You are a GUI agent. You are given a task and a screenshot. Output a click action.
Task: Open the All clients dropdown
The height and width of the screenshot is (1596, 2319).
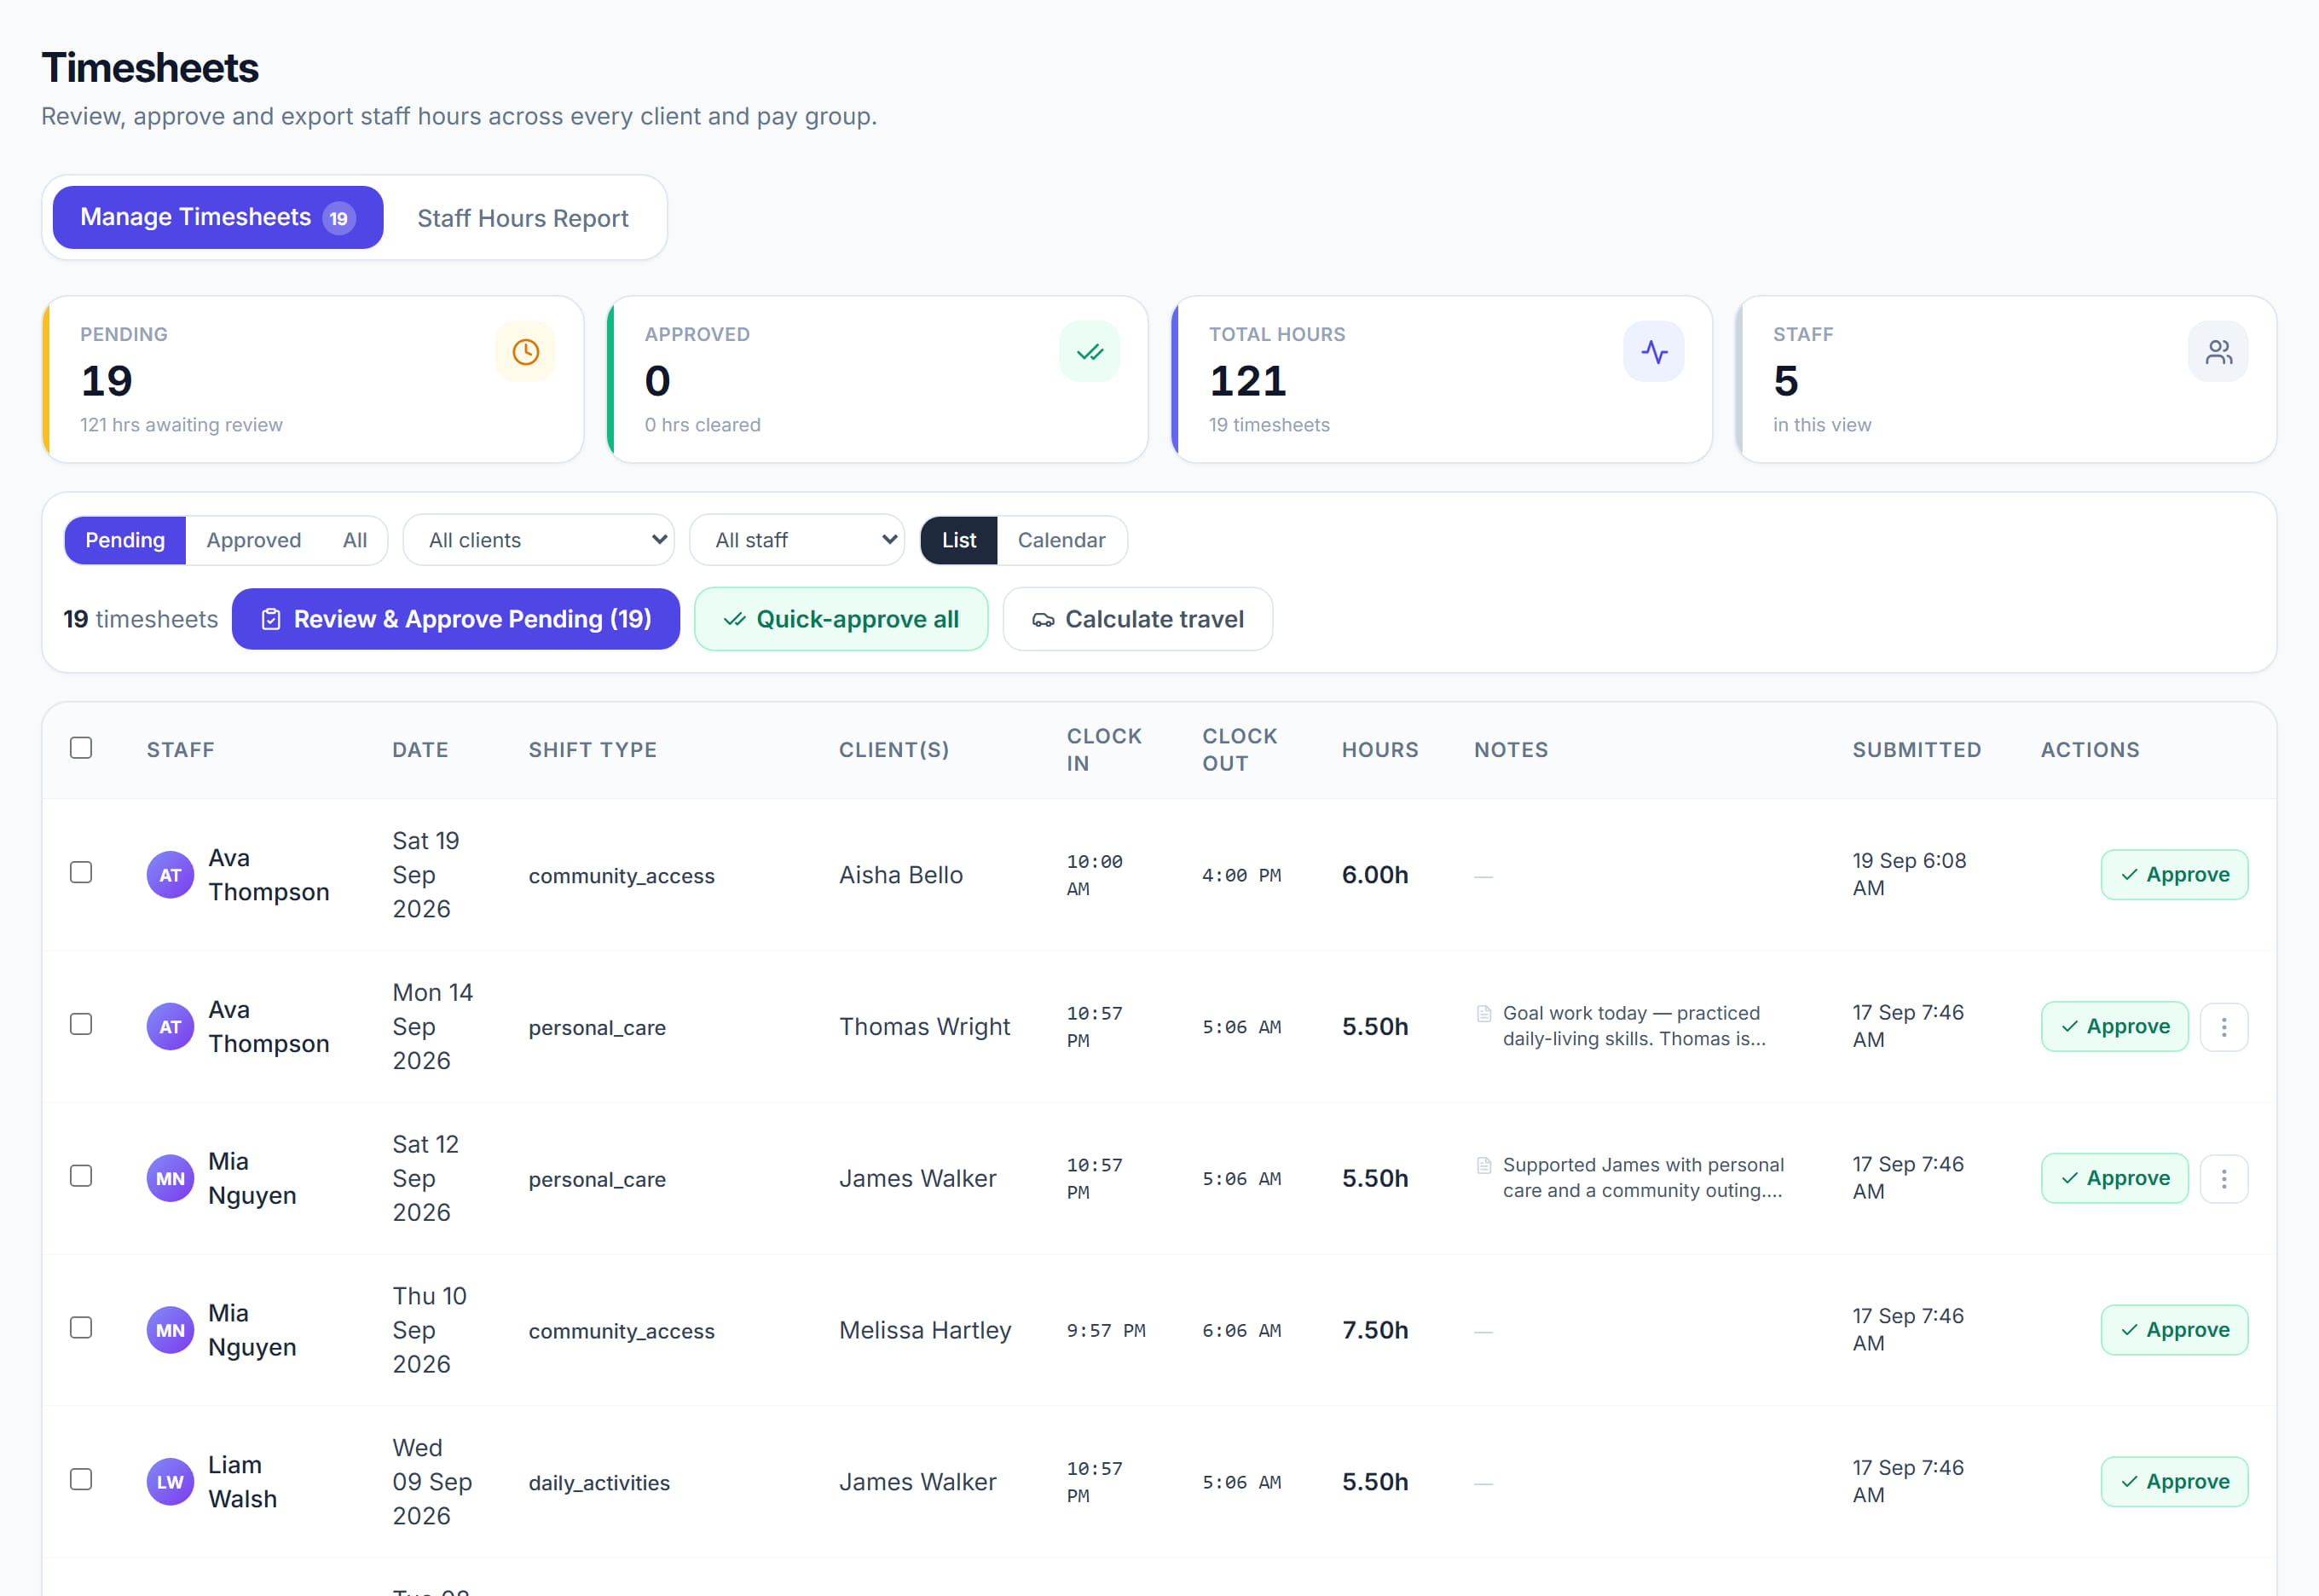click(x=538, y=540)
